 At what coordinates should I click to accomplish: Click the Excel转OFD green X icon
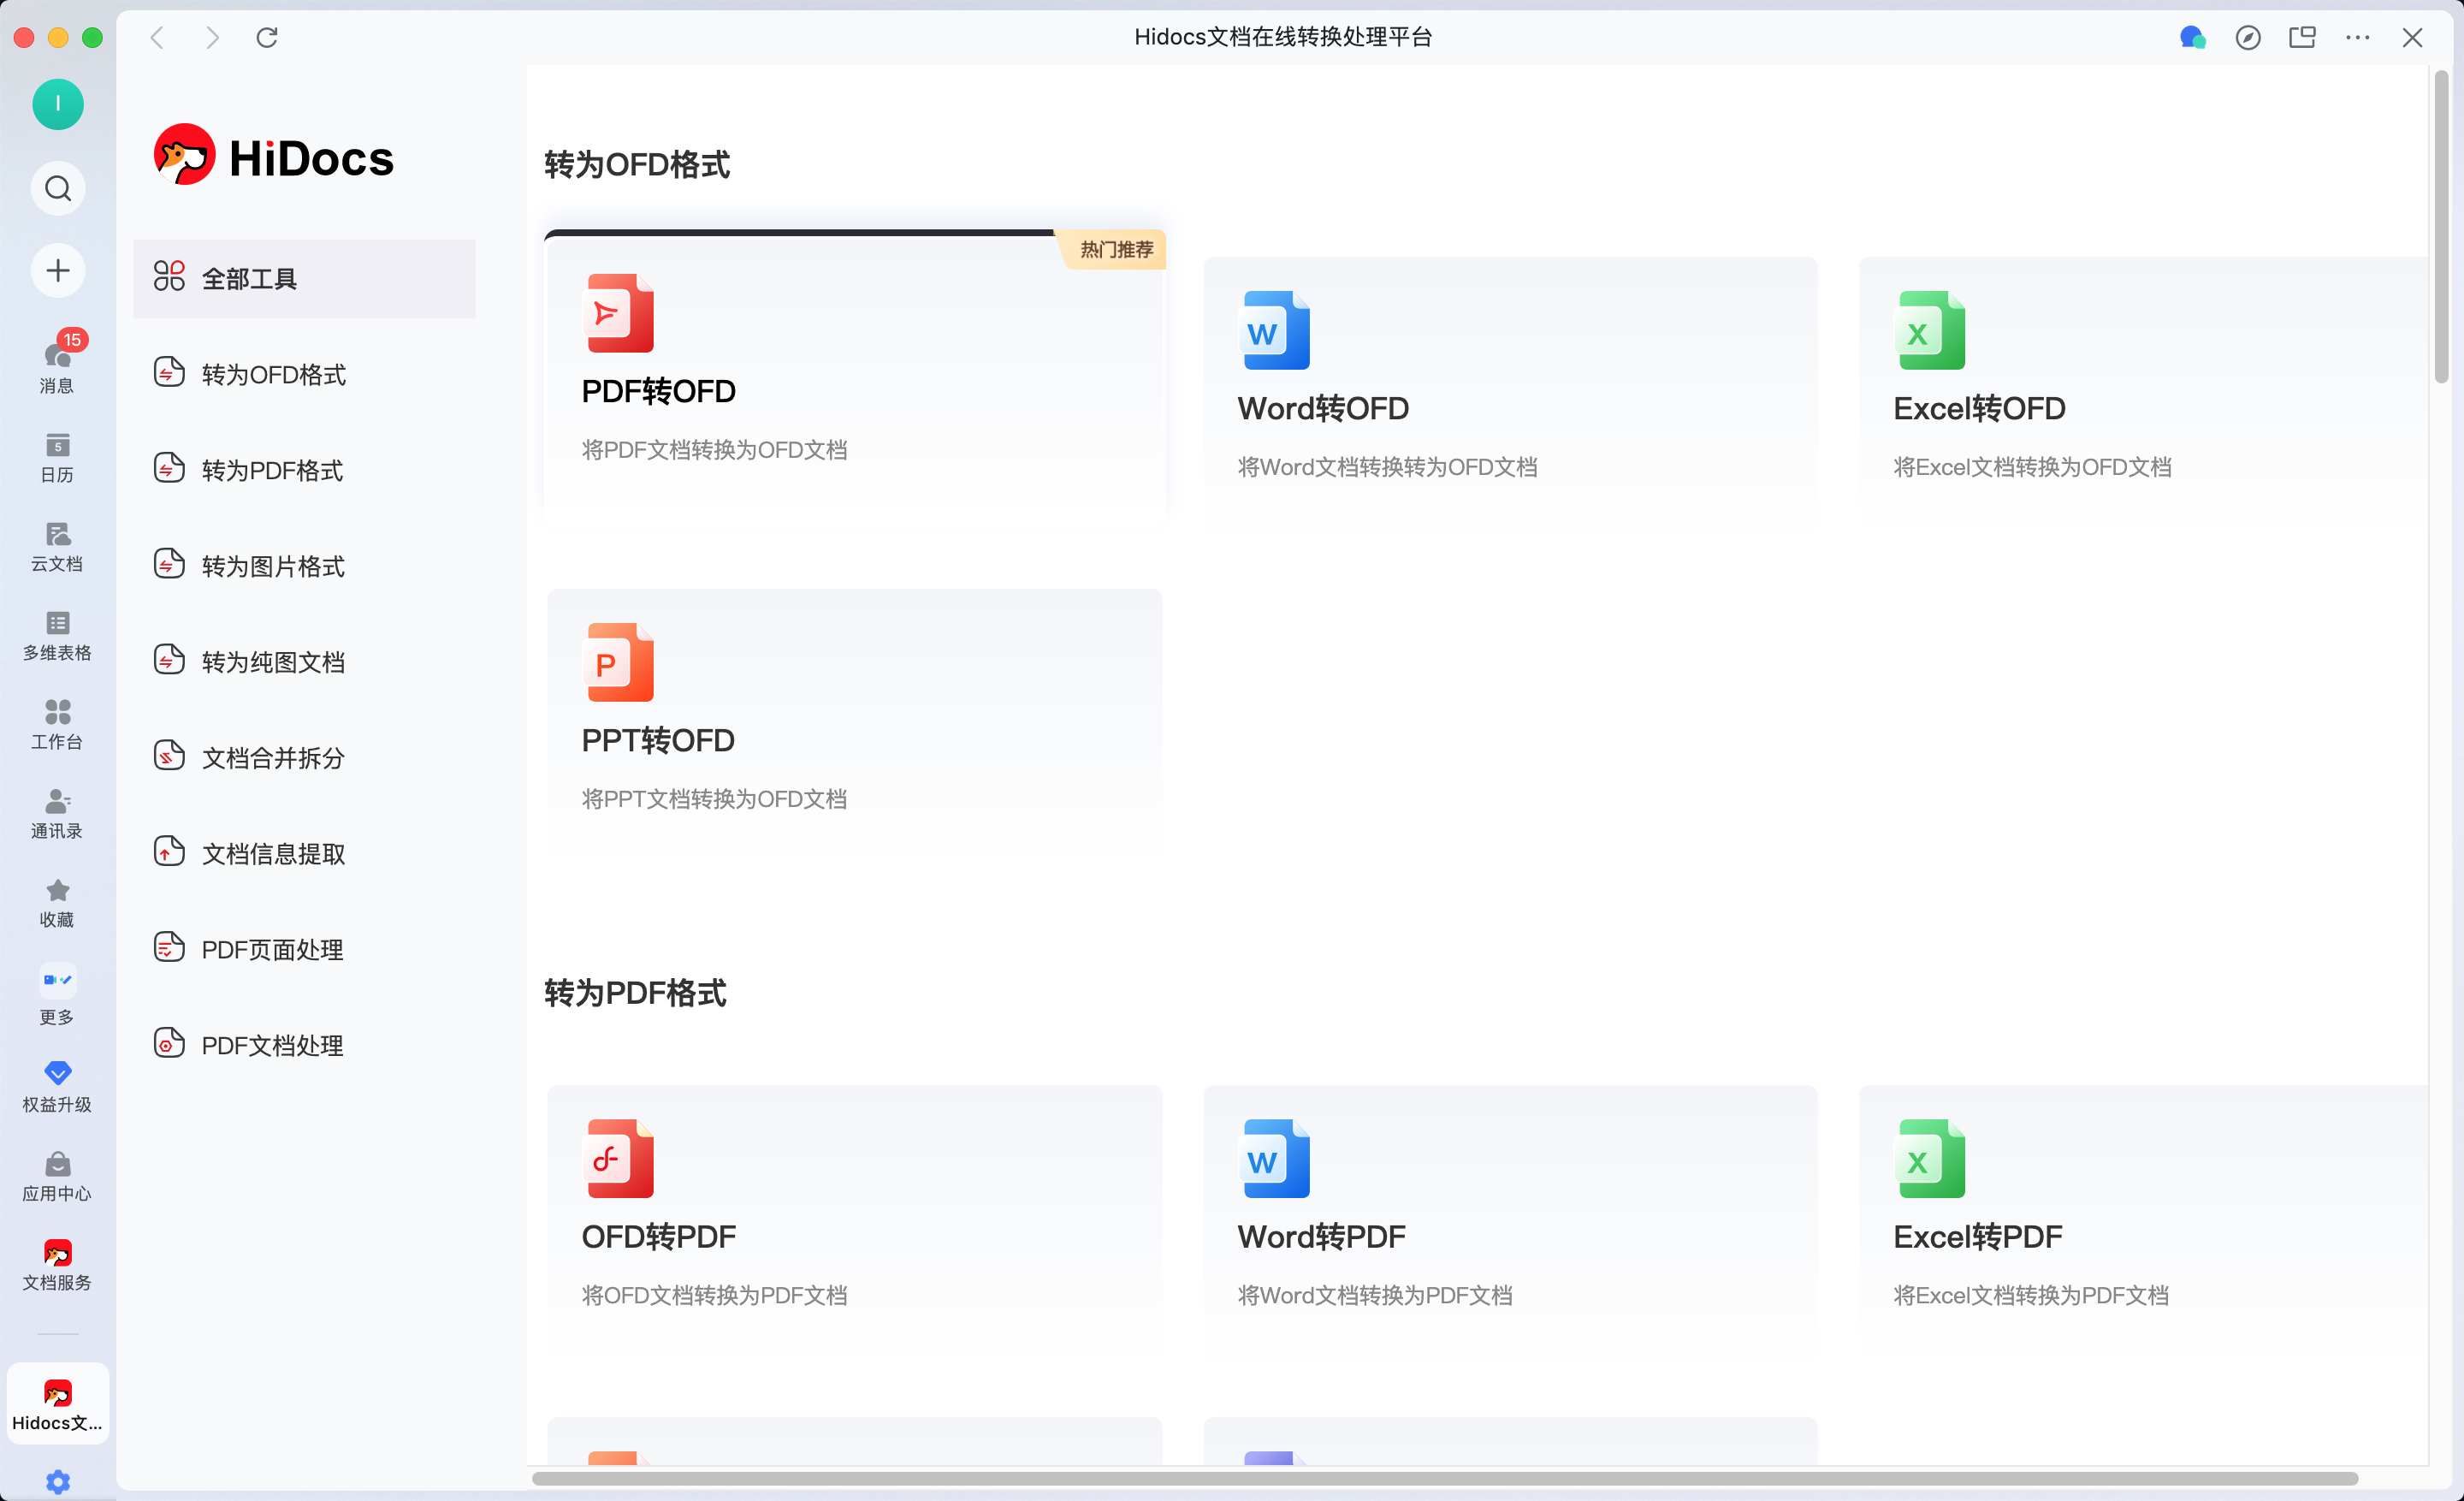point(1931,330)
